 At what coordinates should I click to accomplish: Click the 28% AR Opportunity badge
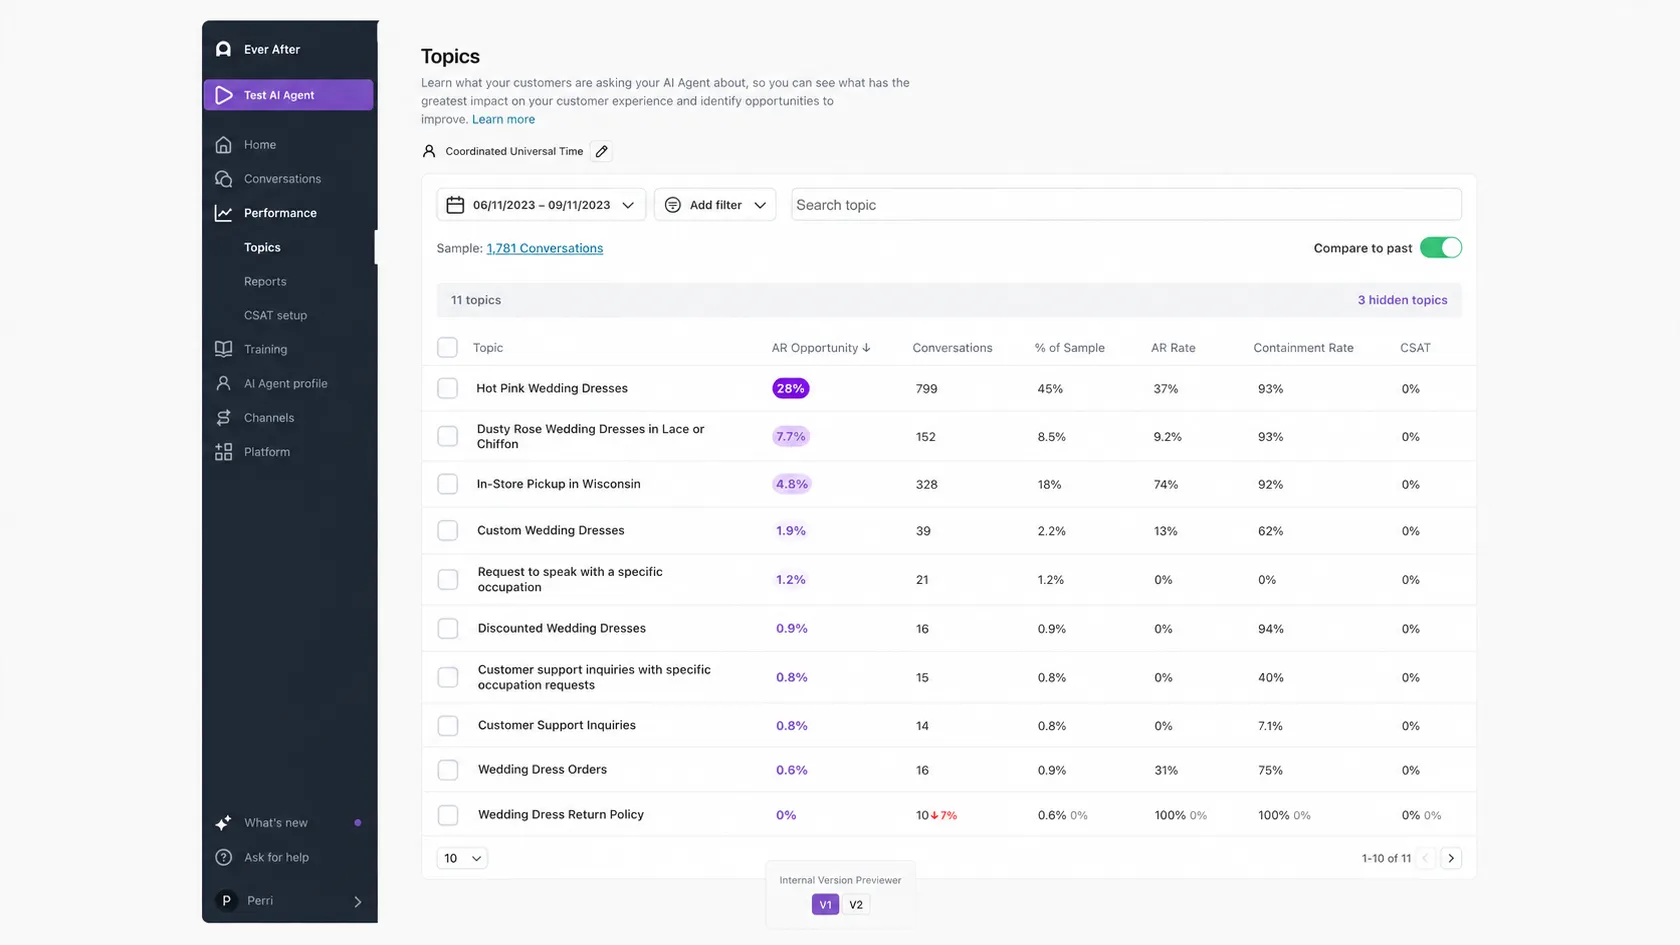click(x=790, y=388)
